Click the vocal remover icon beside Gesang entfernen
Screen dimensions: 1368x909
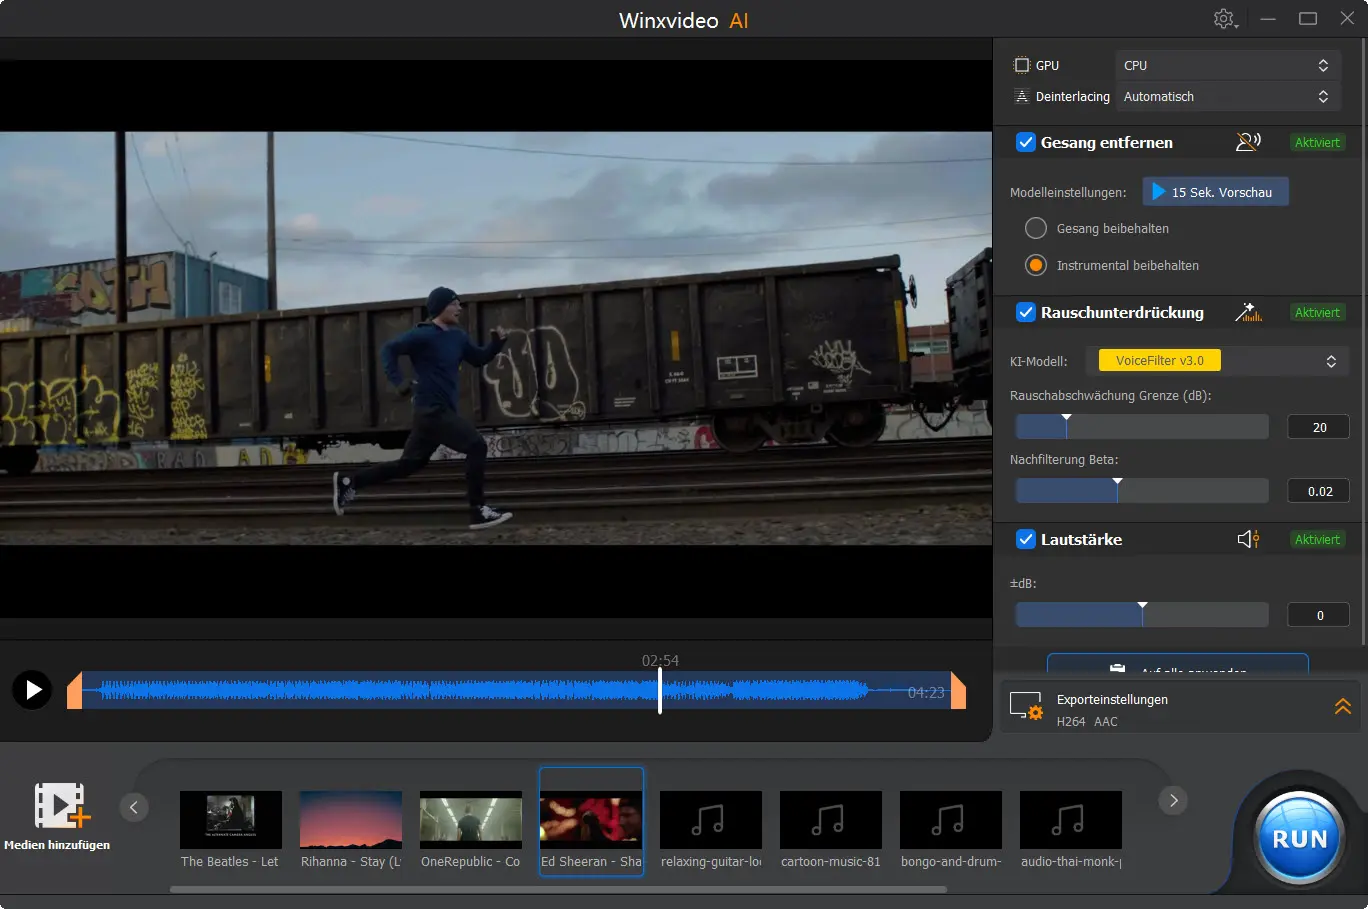coord(1247,142)
